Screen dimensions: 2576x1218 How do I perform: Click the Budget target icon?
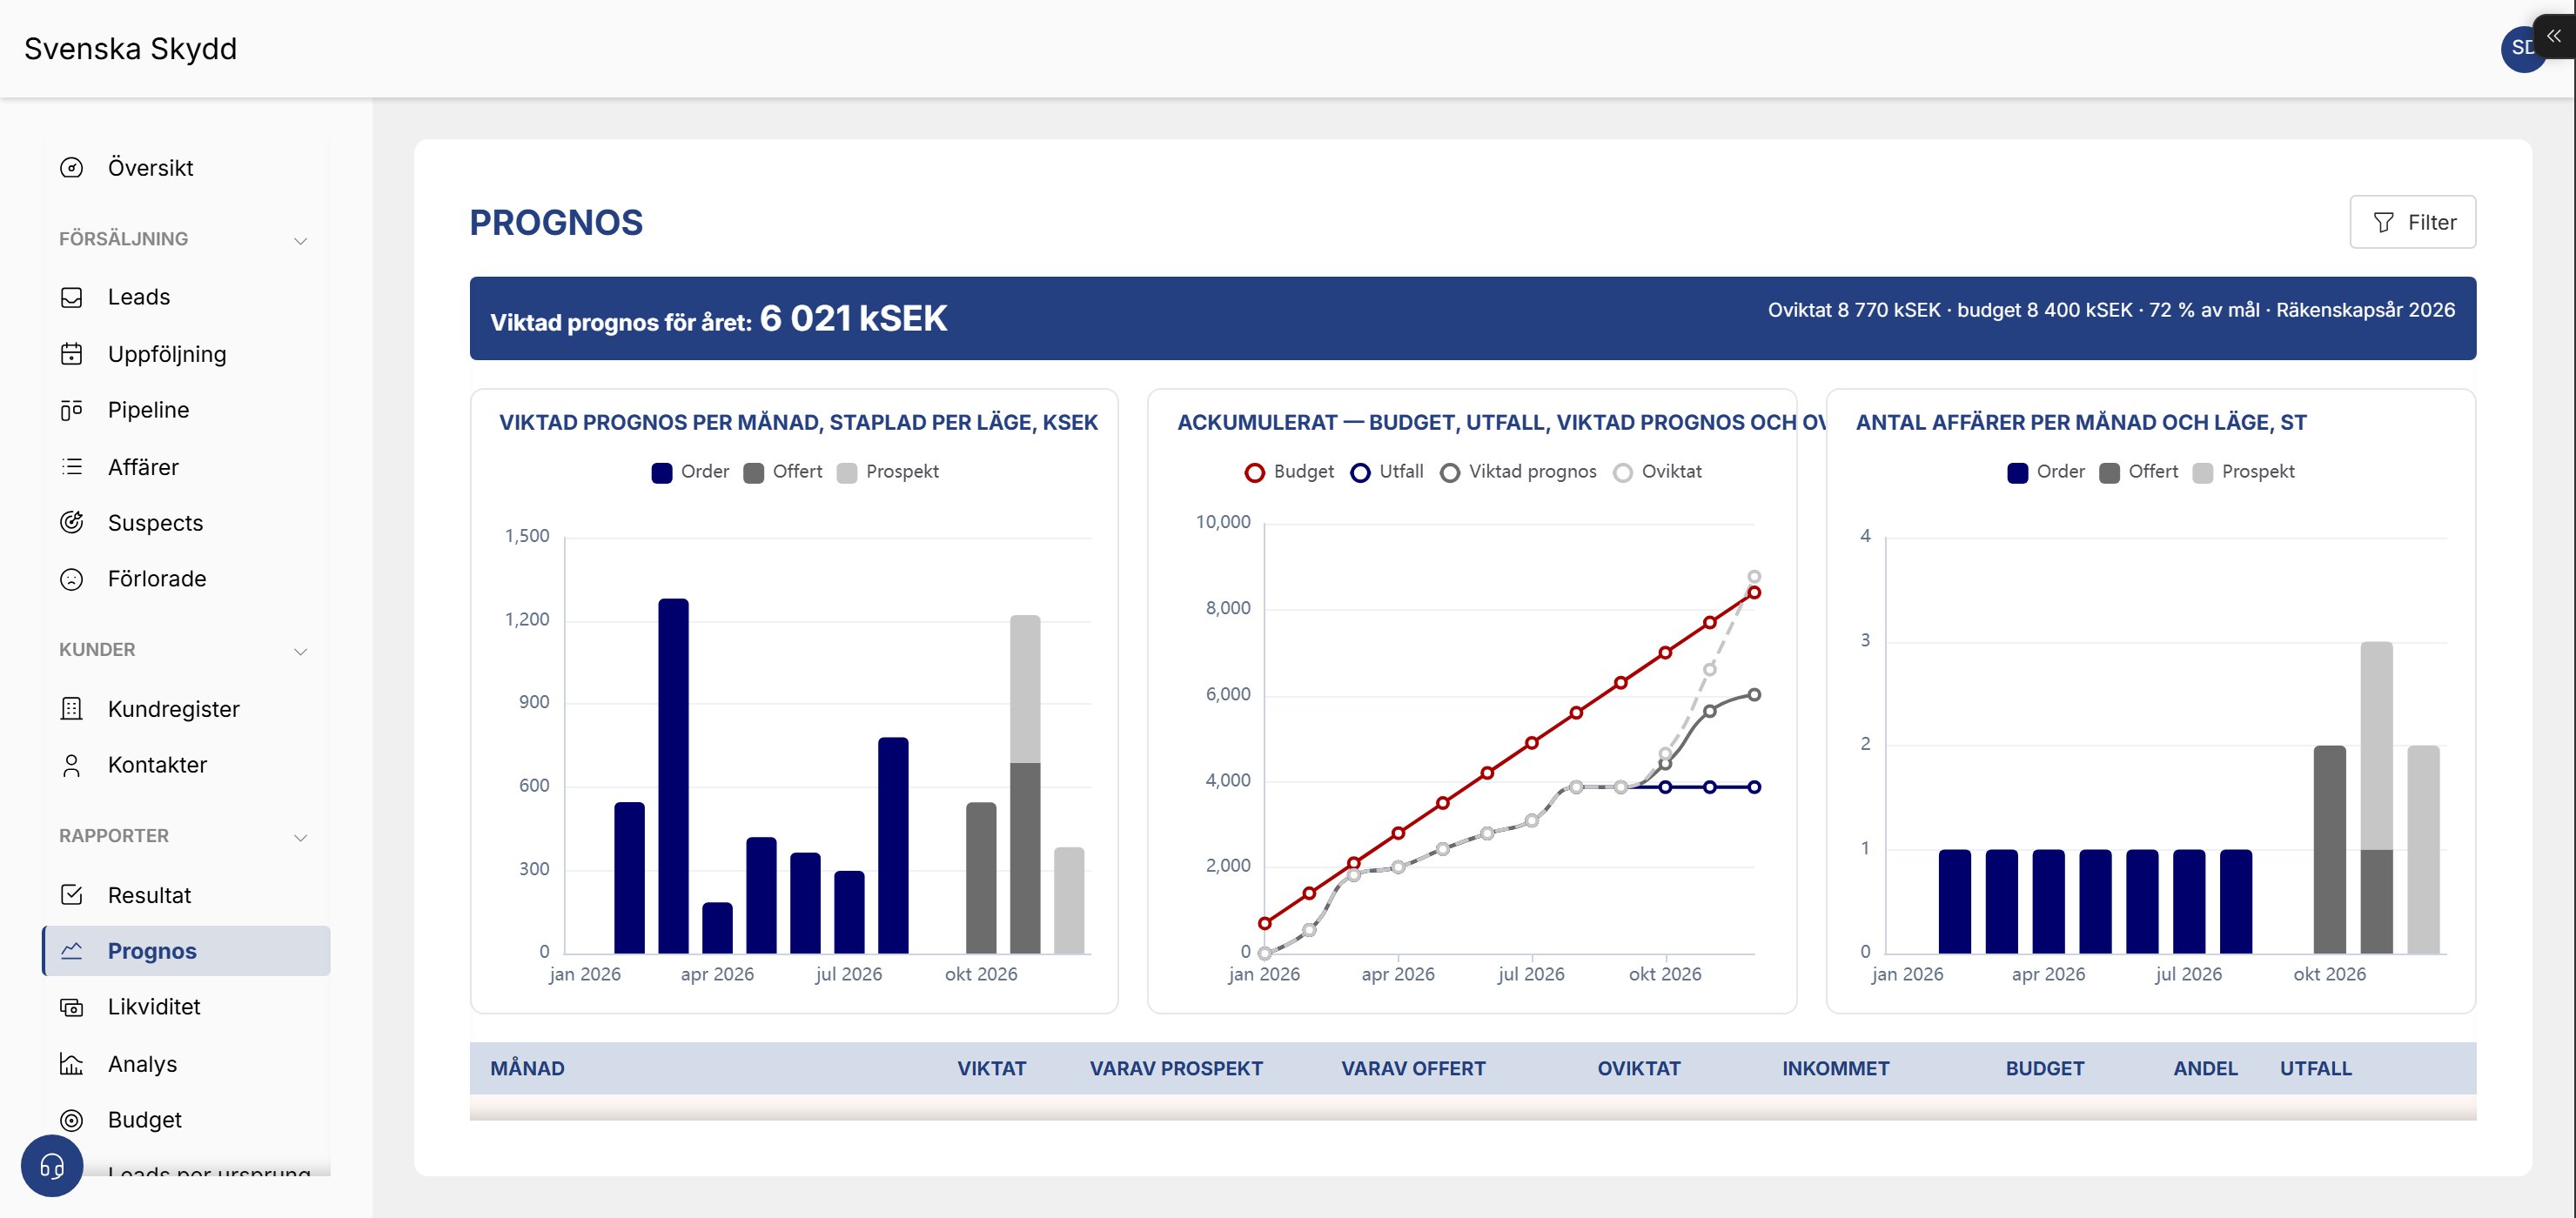(x=72, y=1120)
